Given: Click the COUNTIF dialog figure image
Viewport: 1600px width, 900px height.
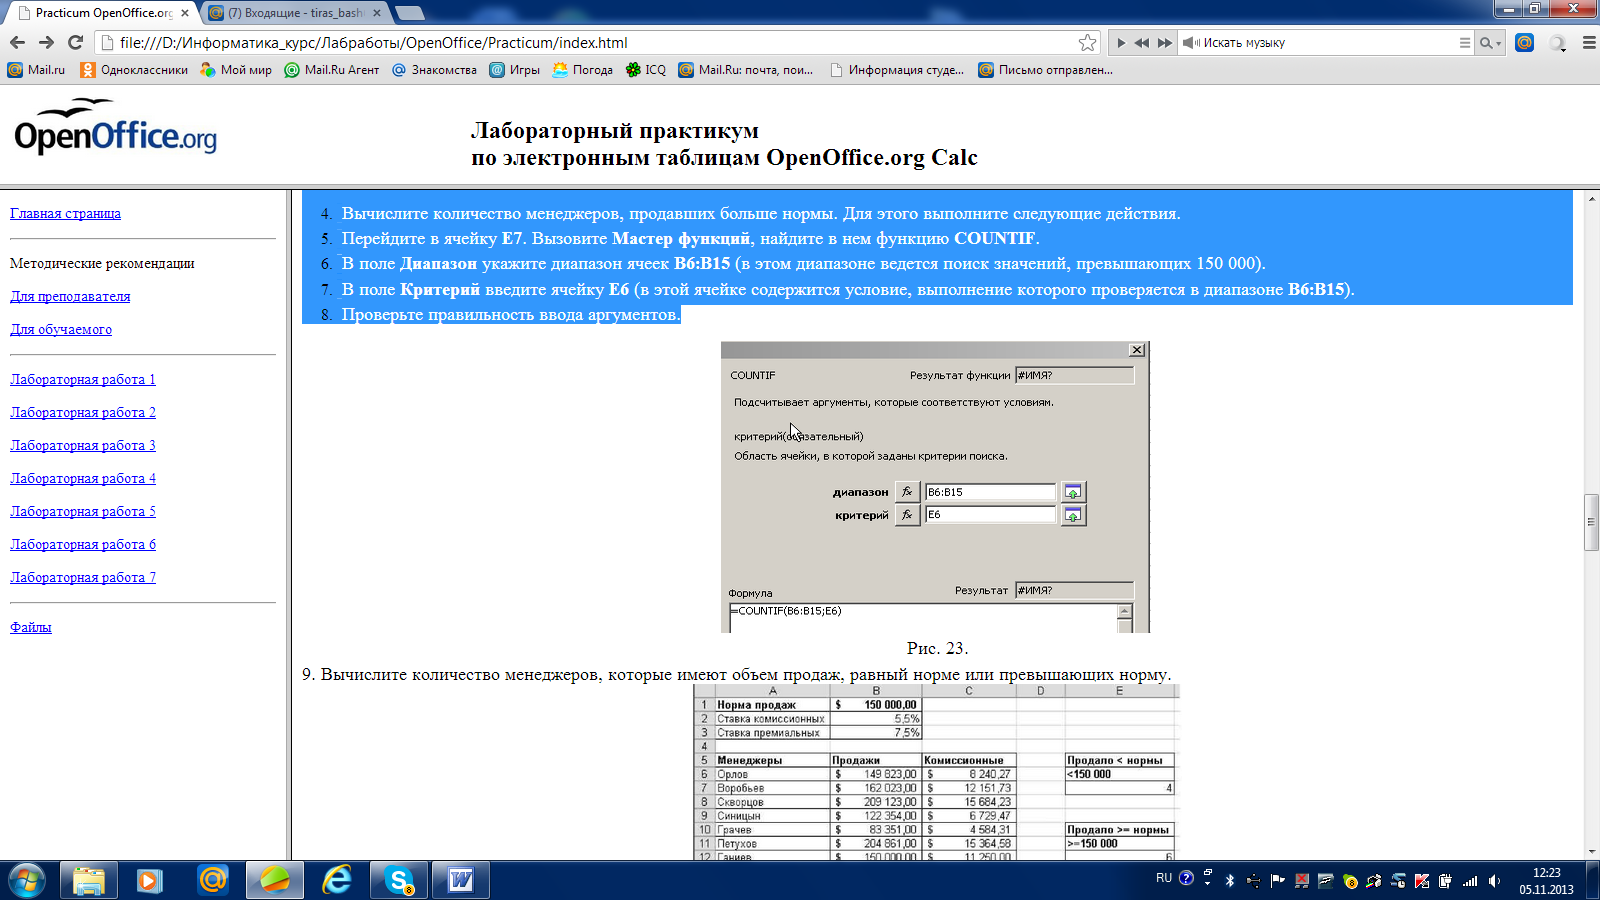Looking at the screenshot, I should [935, 487].
